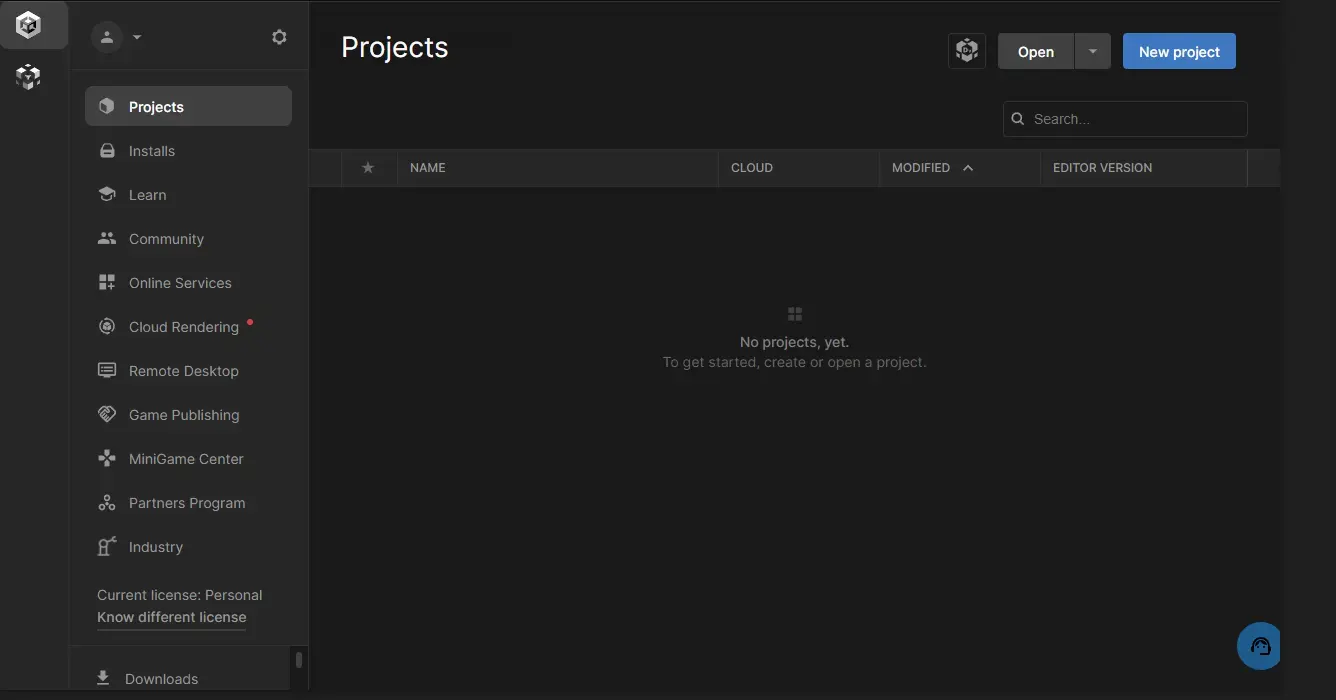Click Current license: Personal text

pyautogui.click(x=180, y=595)
